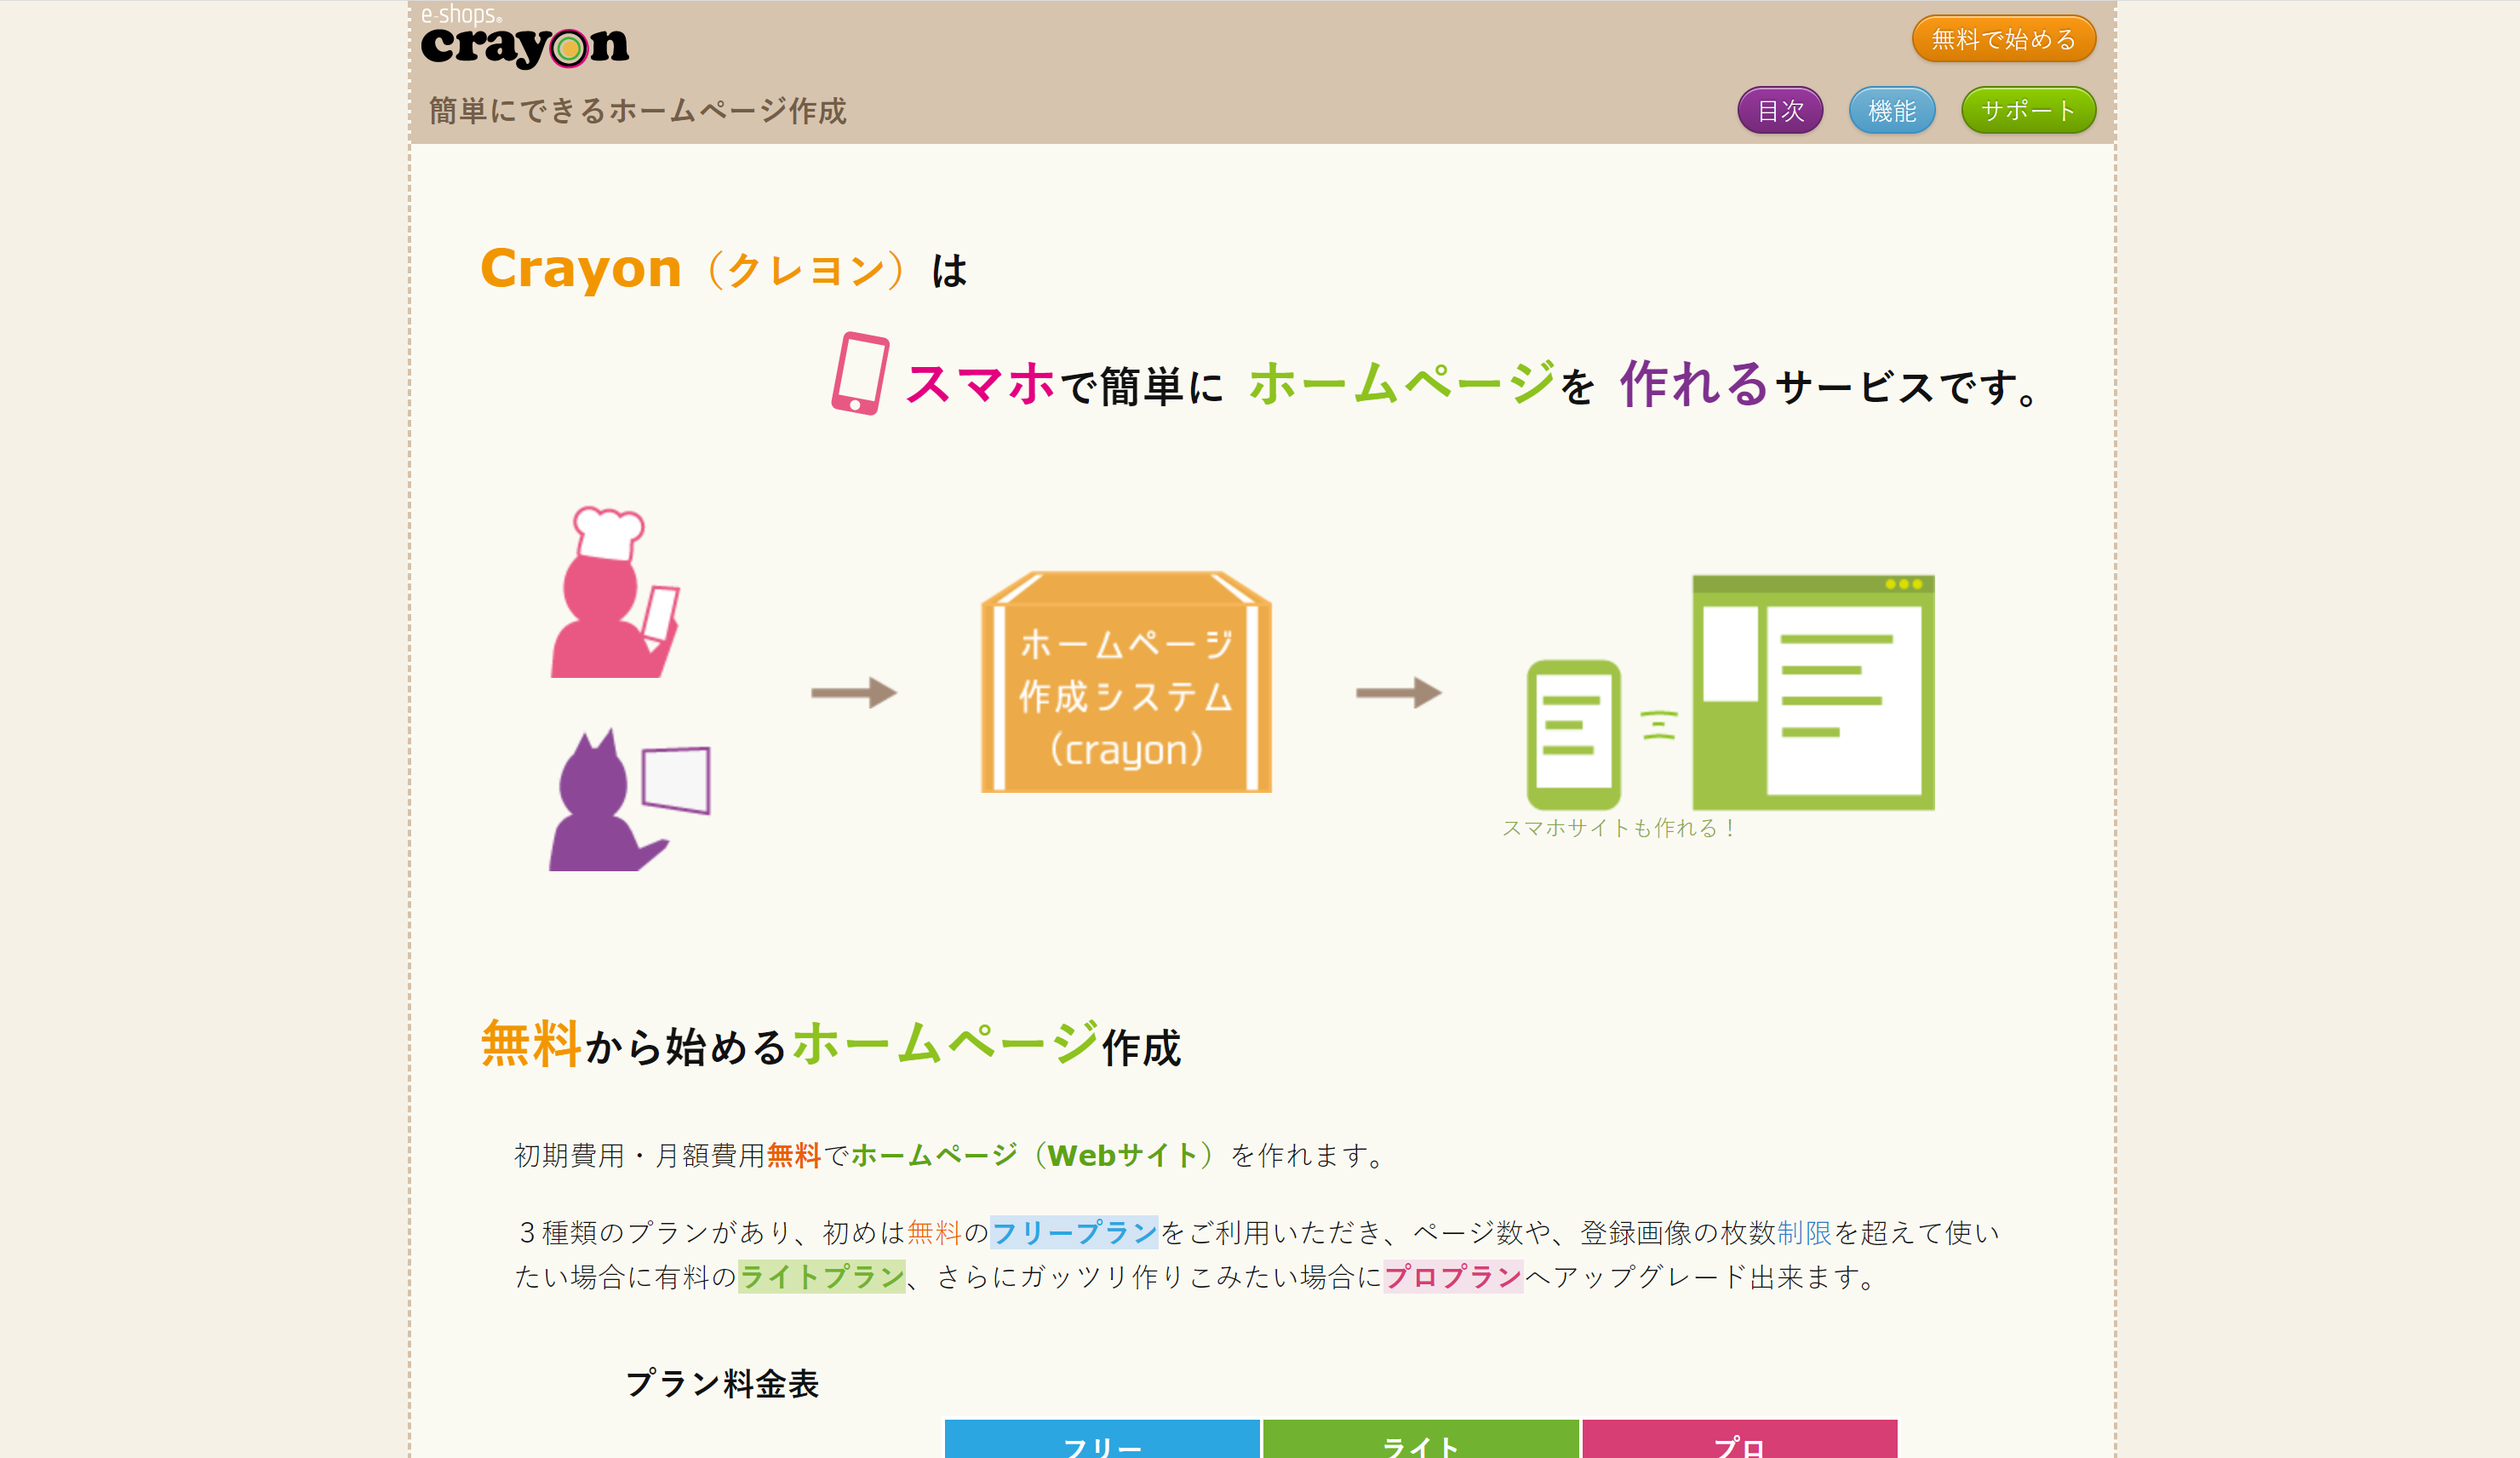Screen dimensions: 2520x1458
Task: Click the second arrow before green devices
Action: click(1398, 692)
